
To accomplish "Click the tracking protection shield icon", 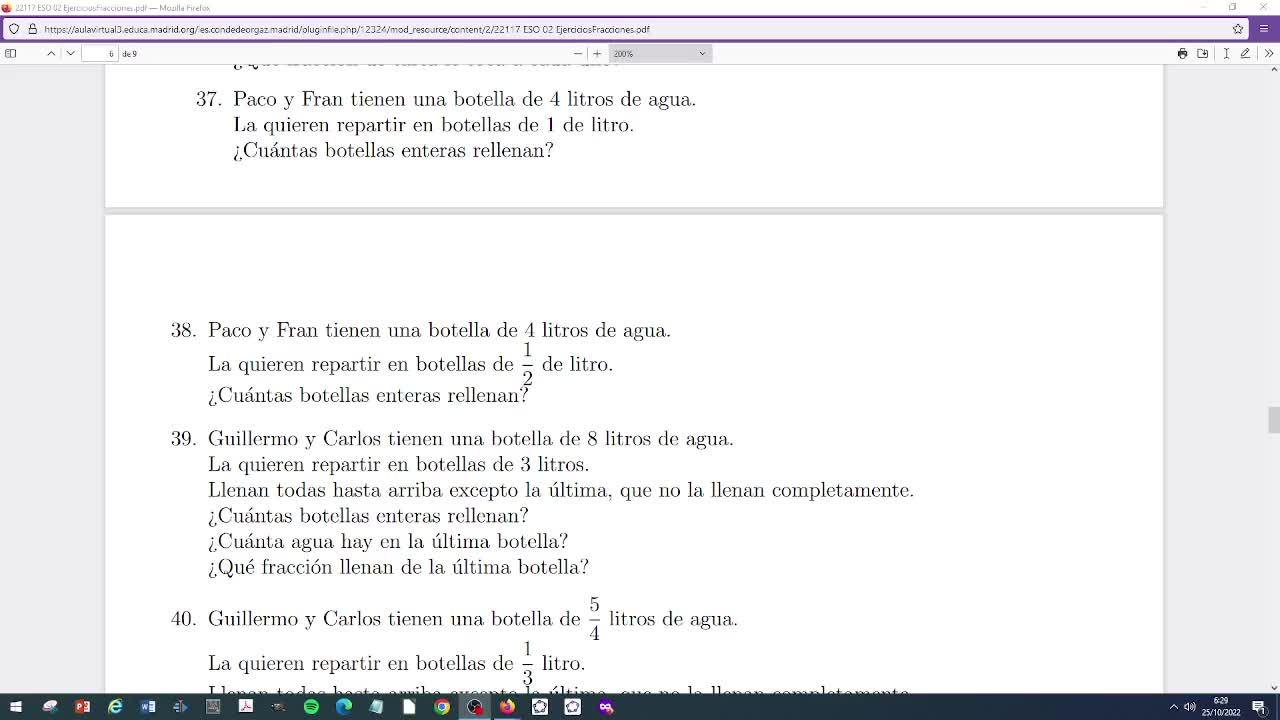I will tap(14, 29).
